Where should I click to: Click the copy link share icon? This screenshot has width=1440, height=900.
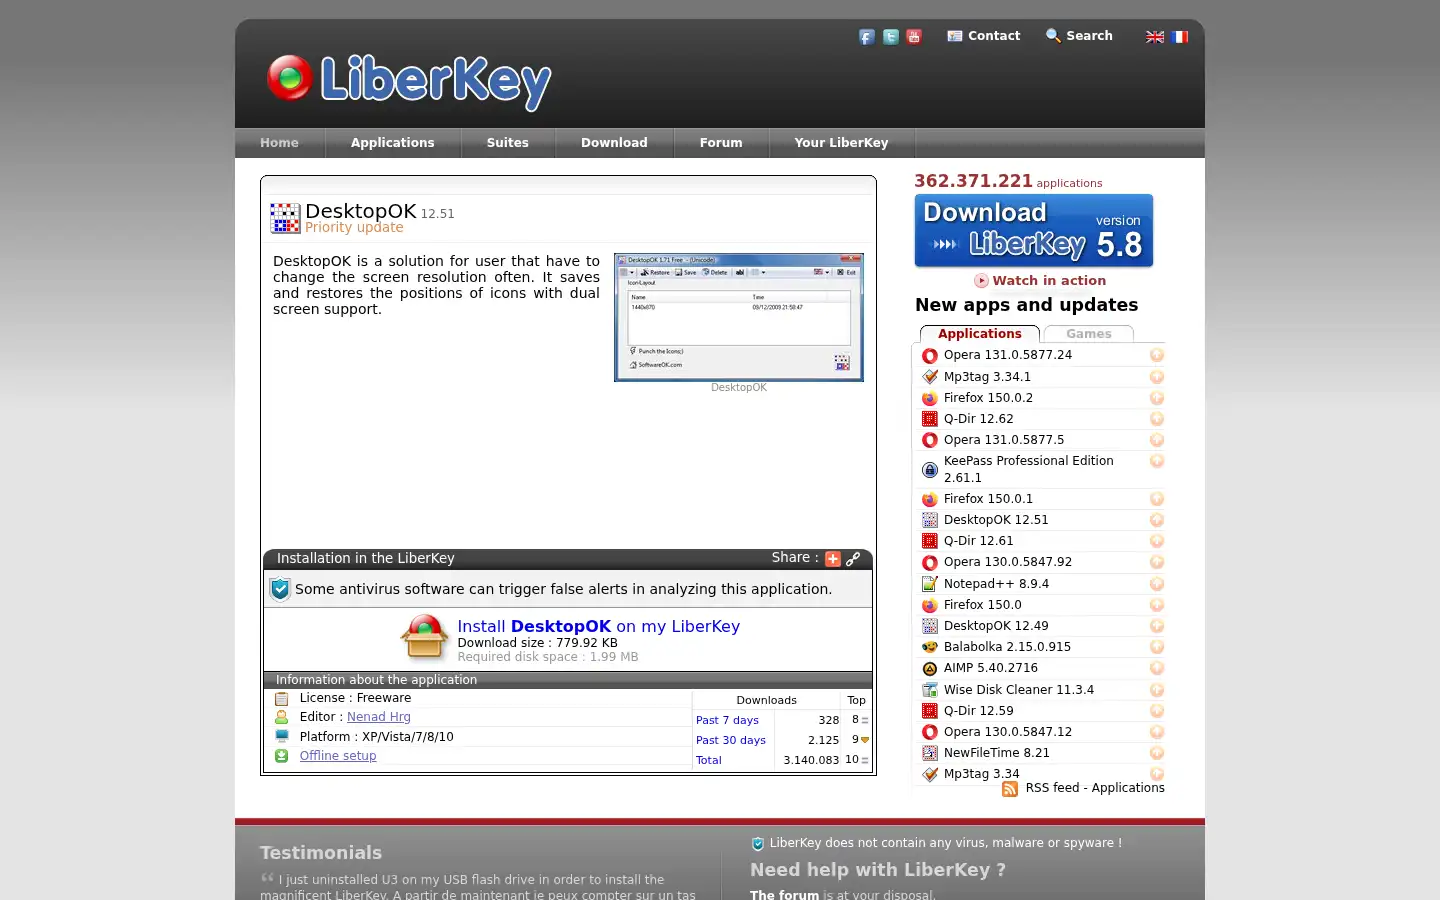click(x=853, y=559)
